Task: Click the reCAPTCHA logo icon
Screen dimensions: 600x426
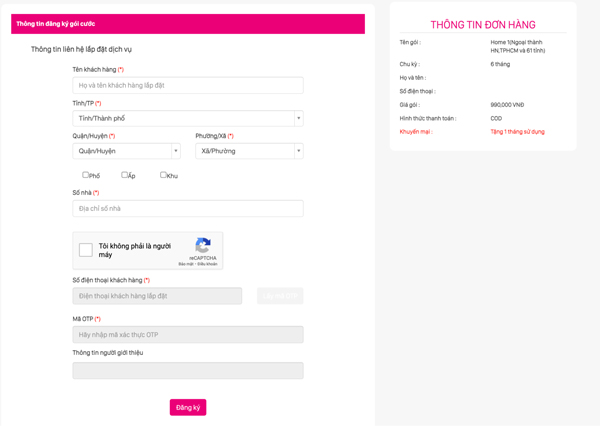Action: point(203,245)
